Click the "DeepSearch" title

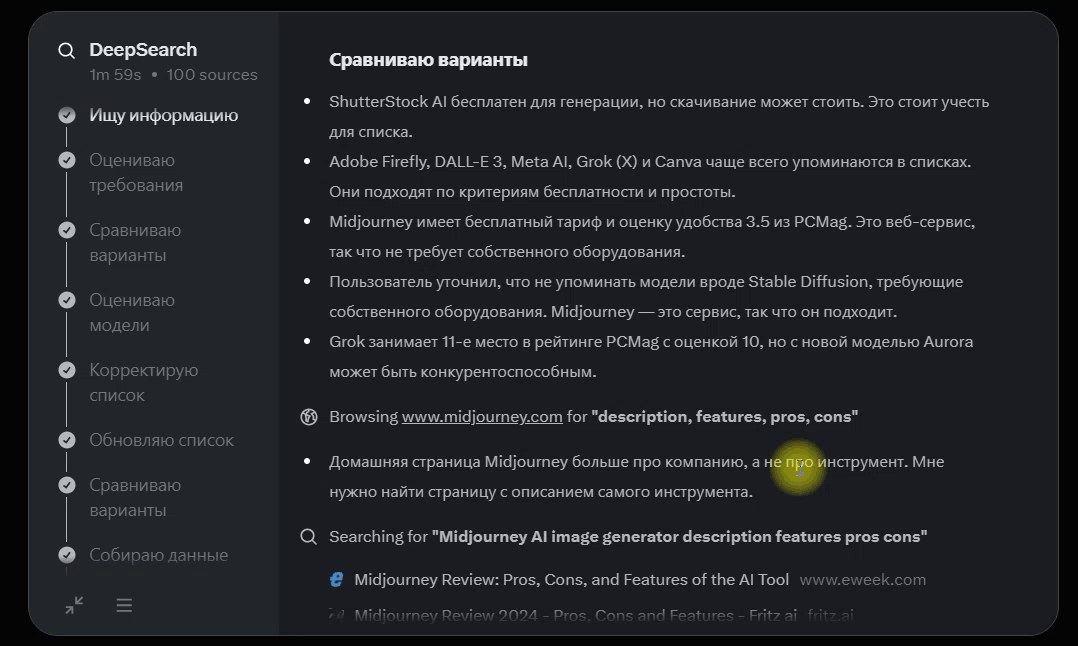[143, 50]
